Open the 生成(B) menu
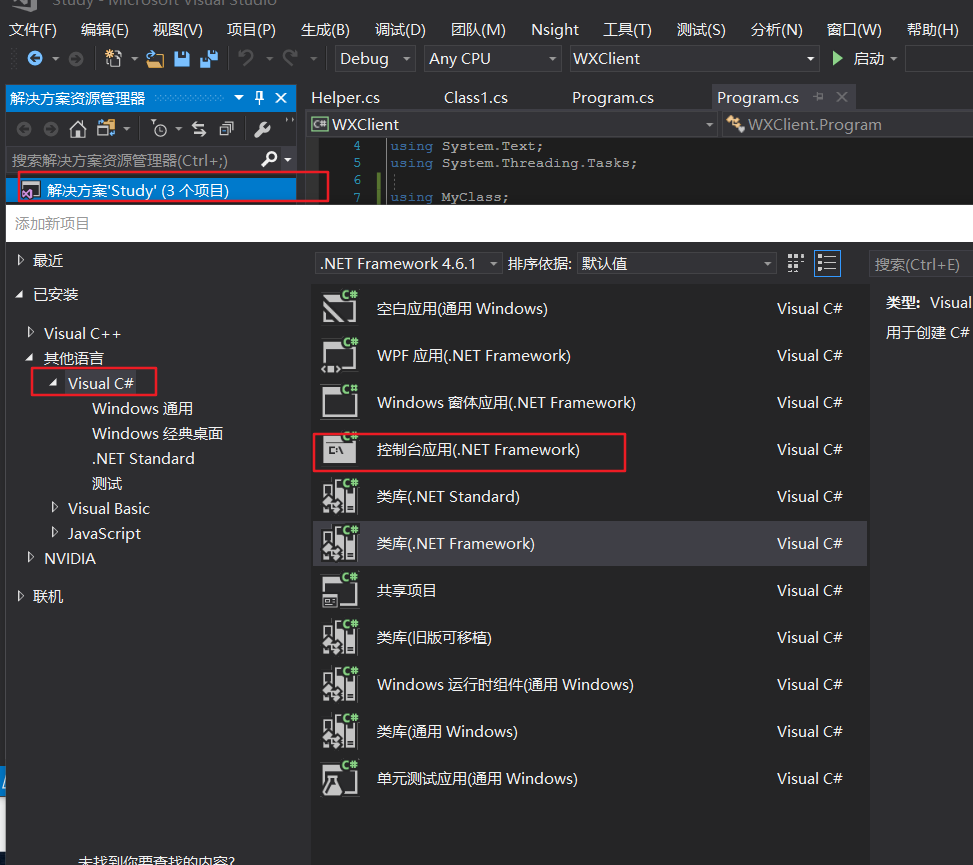 coord(325,30)
